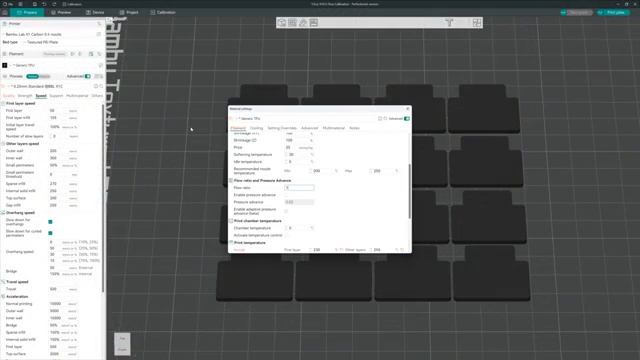The height and width of the screenshot is (360, 640).
Task: Open dropdown arrow next to Slice plate button
Action: [x=563, y=13]
